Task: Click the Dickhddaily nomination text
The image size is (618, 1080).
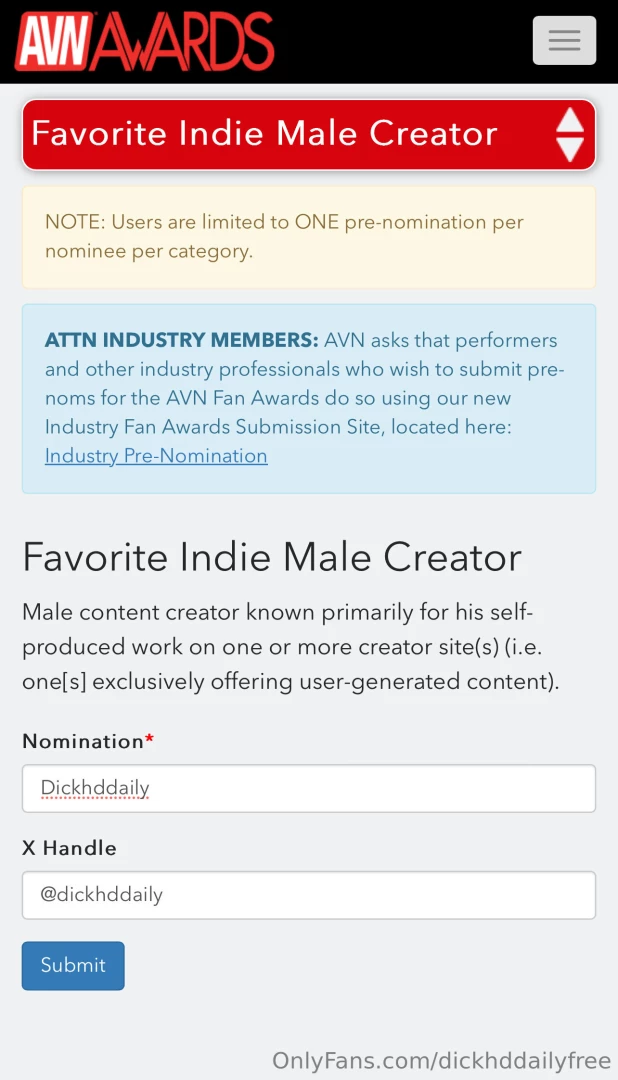Action: pyautogui.click(x=94, y=788)
